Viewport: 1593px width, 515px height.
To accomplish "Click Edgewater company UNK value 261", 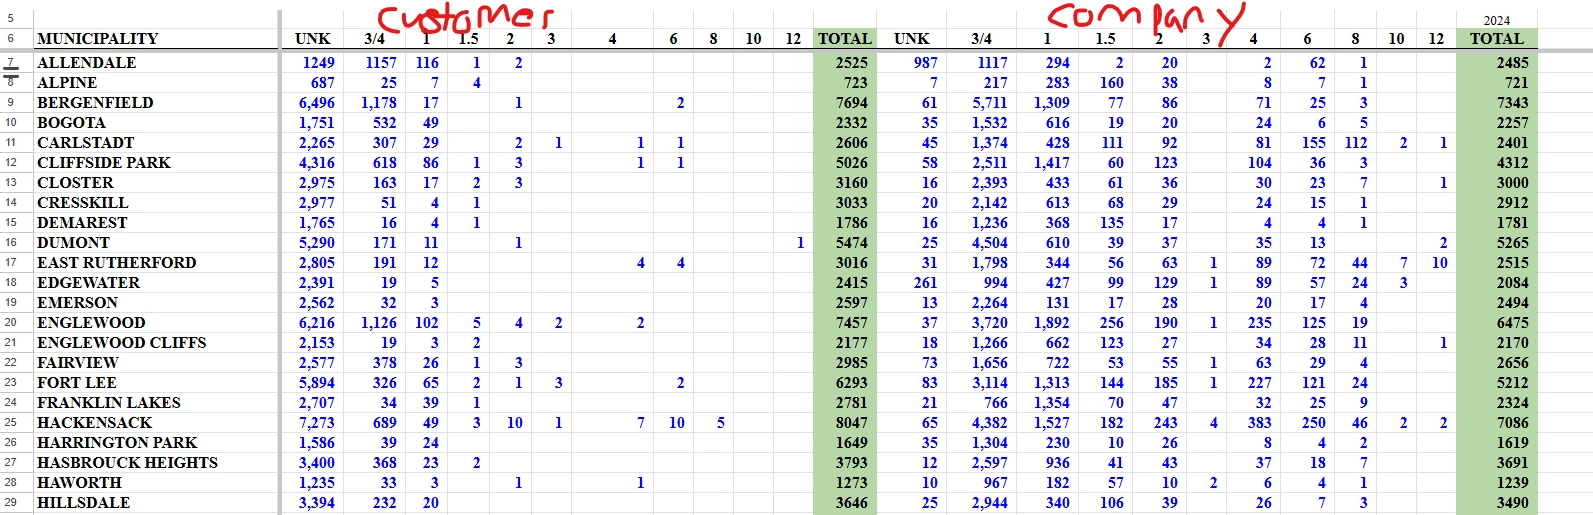I will click(925, 283).
